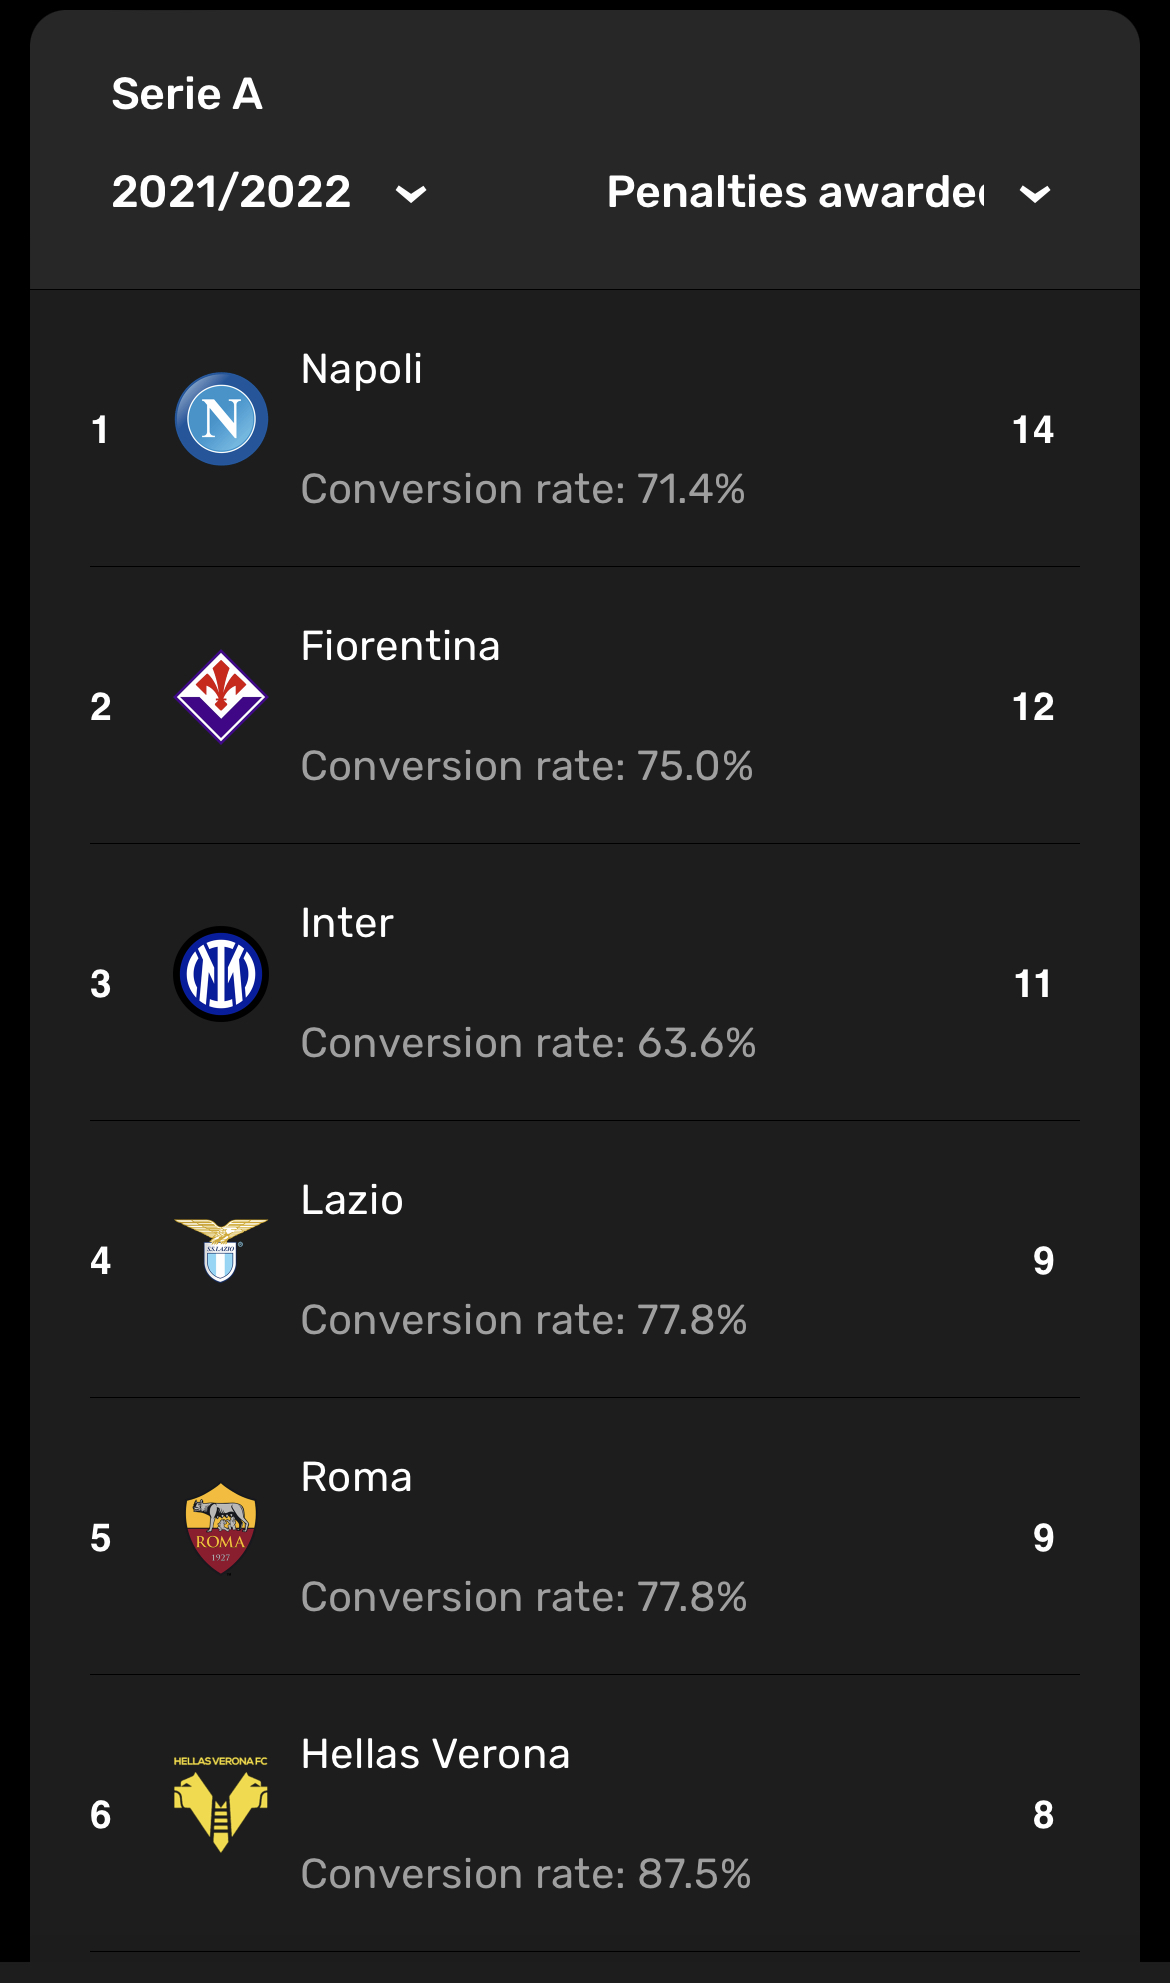Click the Lazio eagle crest
This screenshot has height=1983, width=1170.
click(x=221, y=1250)
